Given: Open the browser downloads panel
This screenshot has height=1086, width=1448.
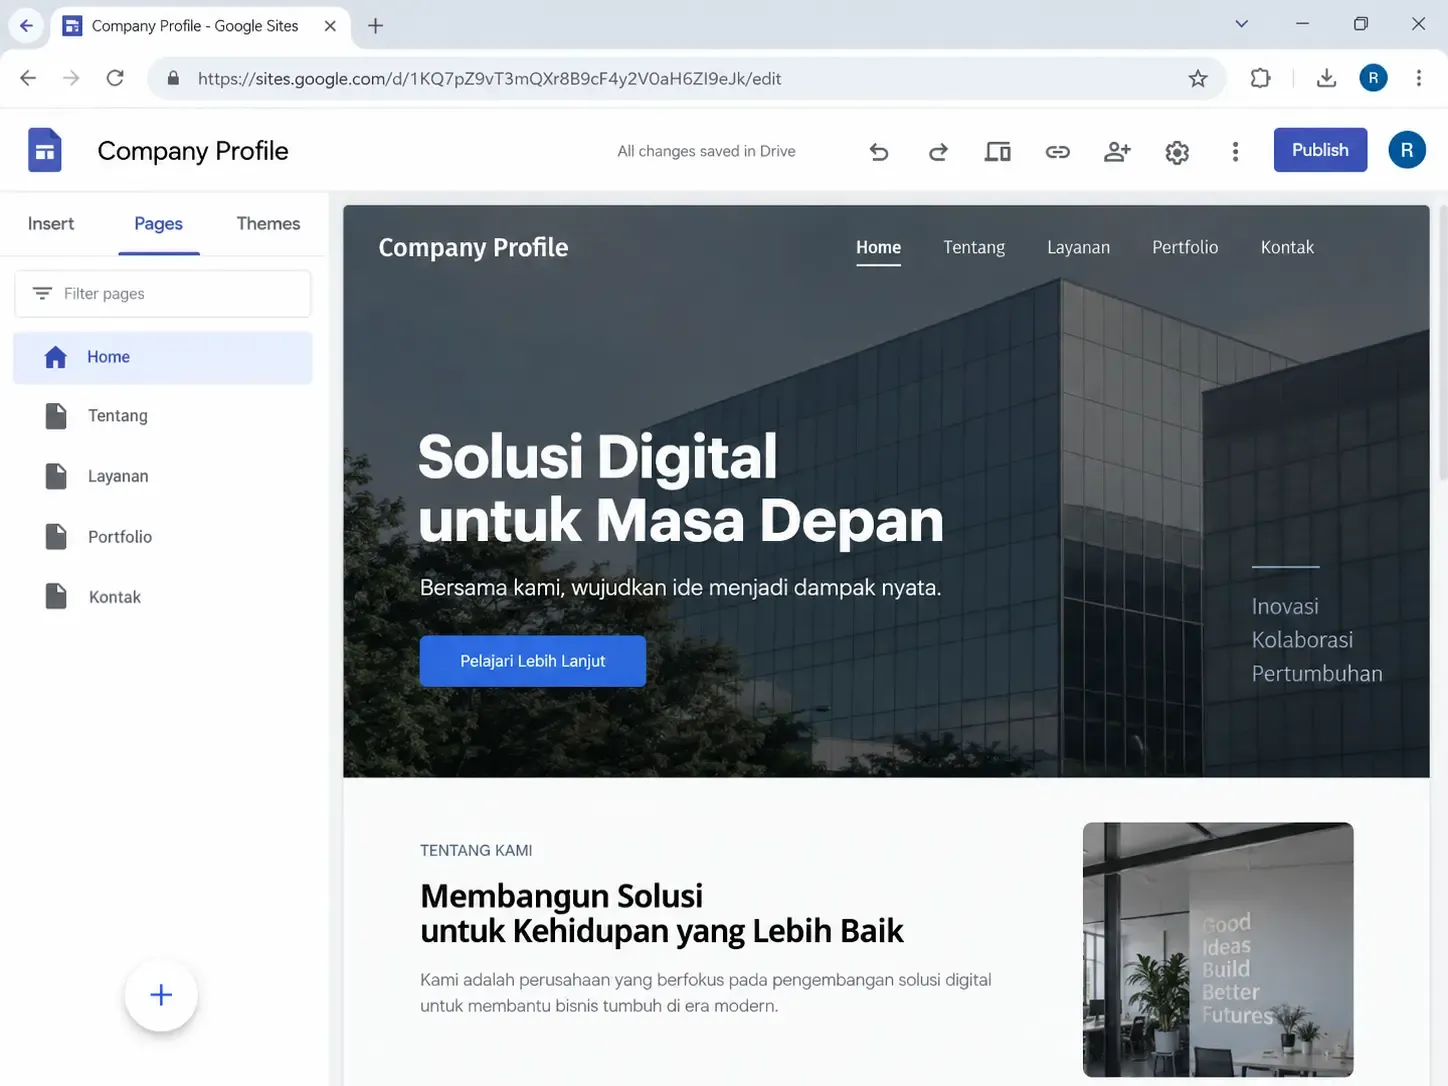Looking at the screenshot, I should pyautogui.click(x=1326, y=78).
